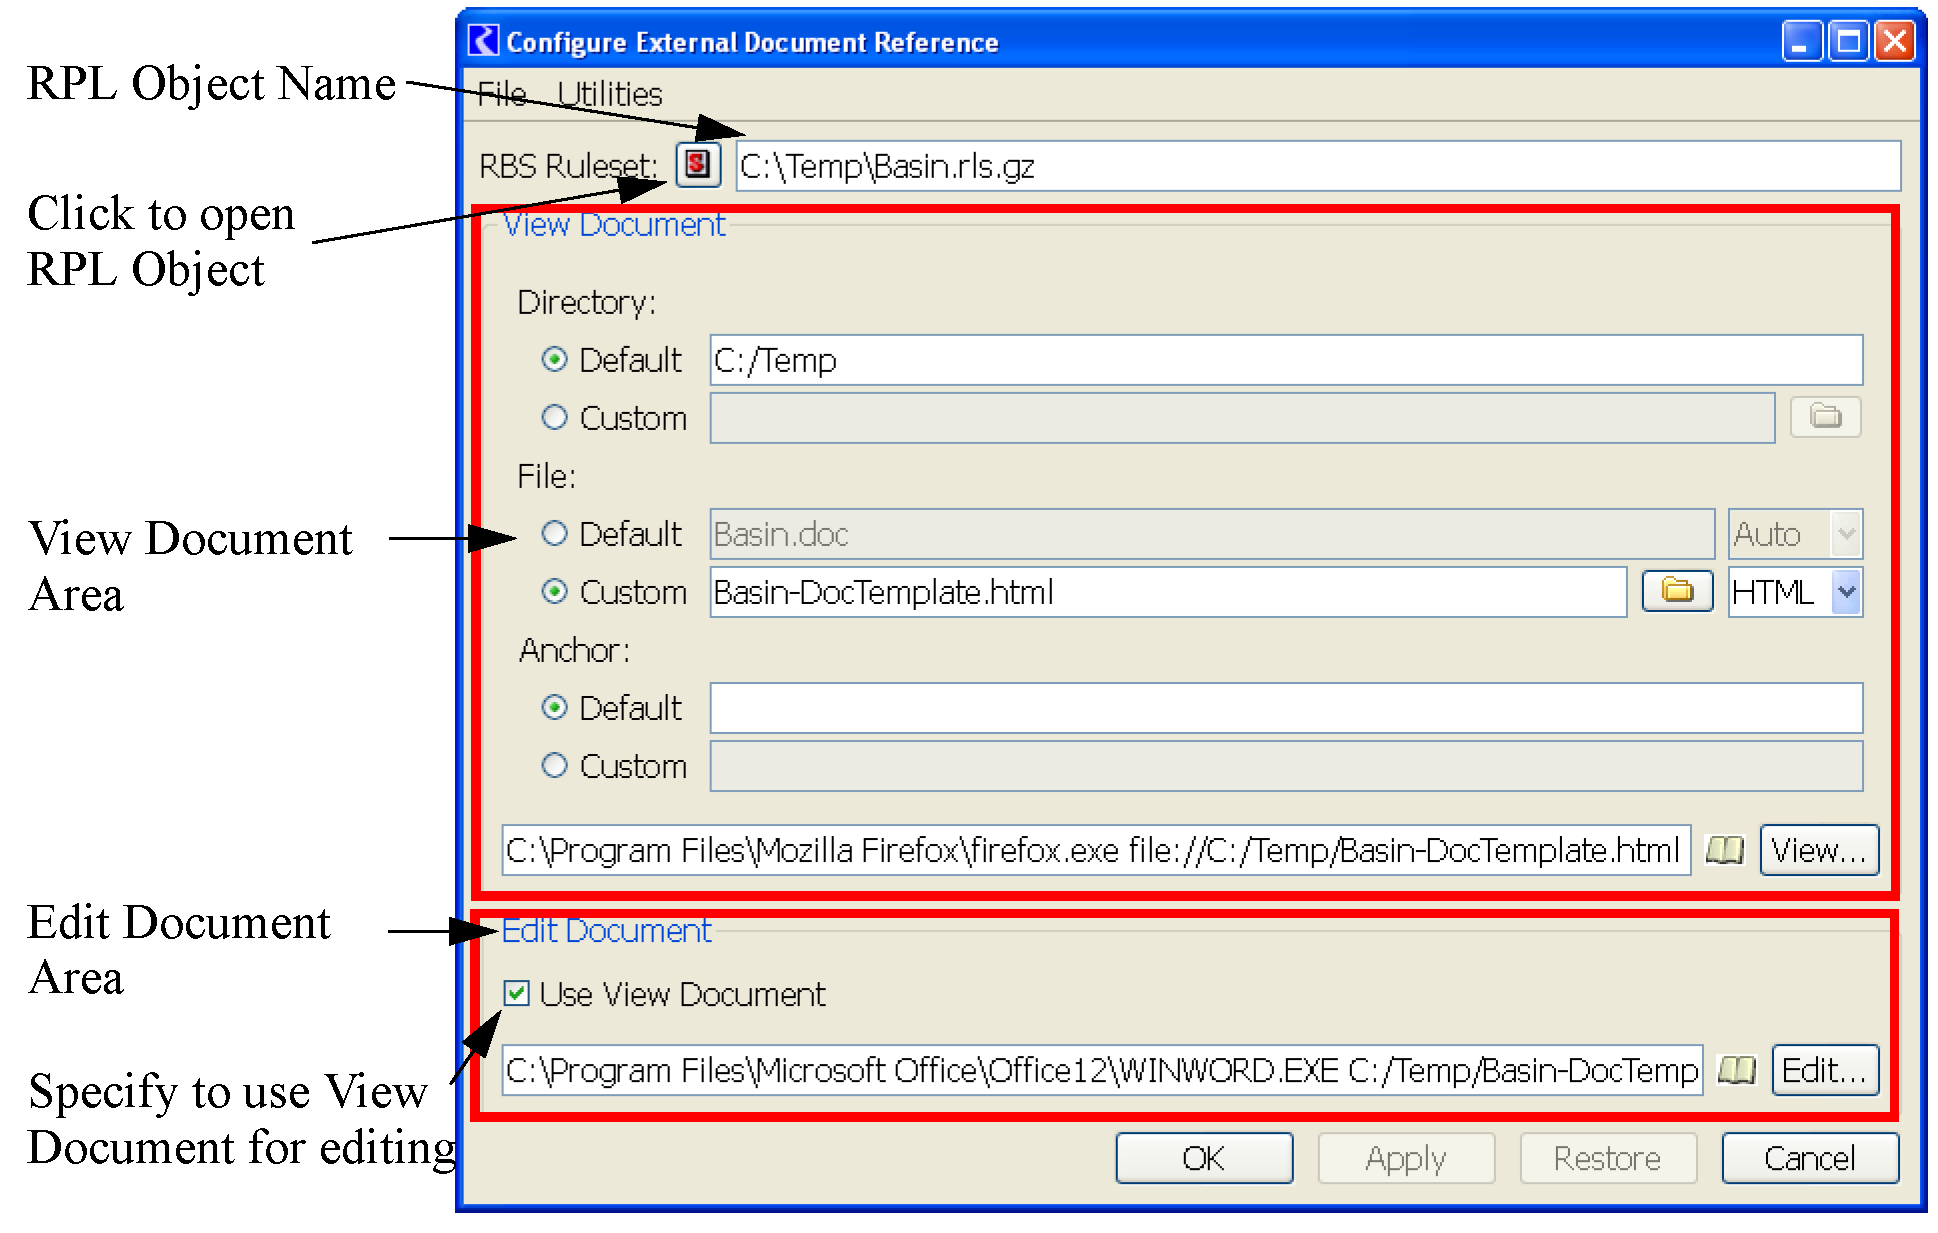Open the Auto file type dropdown
The height and width of the screenshot is (1233, 1938).
click(1846, 534)
